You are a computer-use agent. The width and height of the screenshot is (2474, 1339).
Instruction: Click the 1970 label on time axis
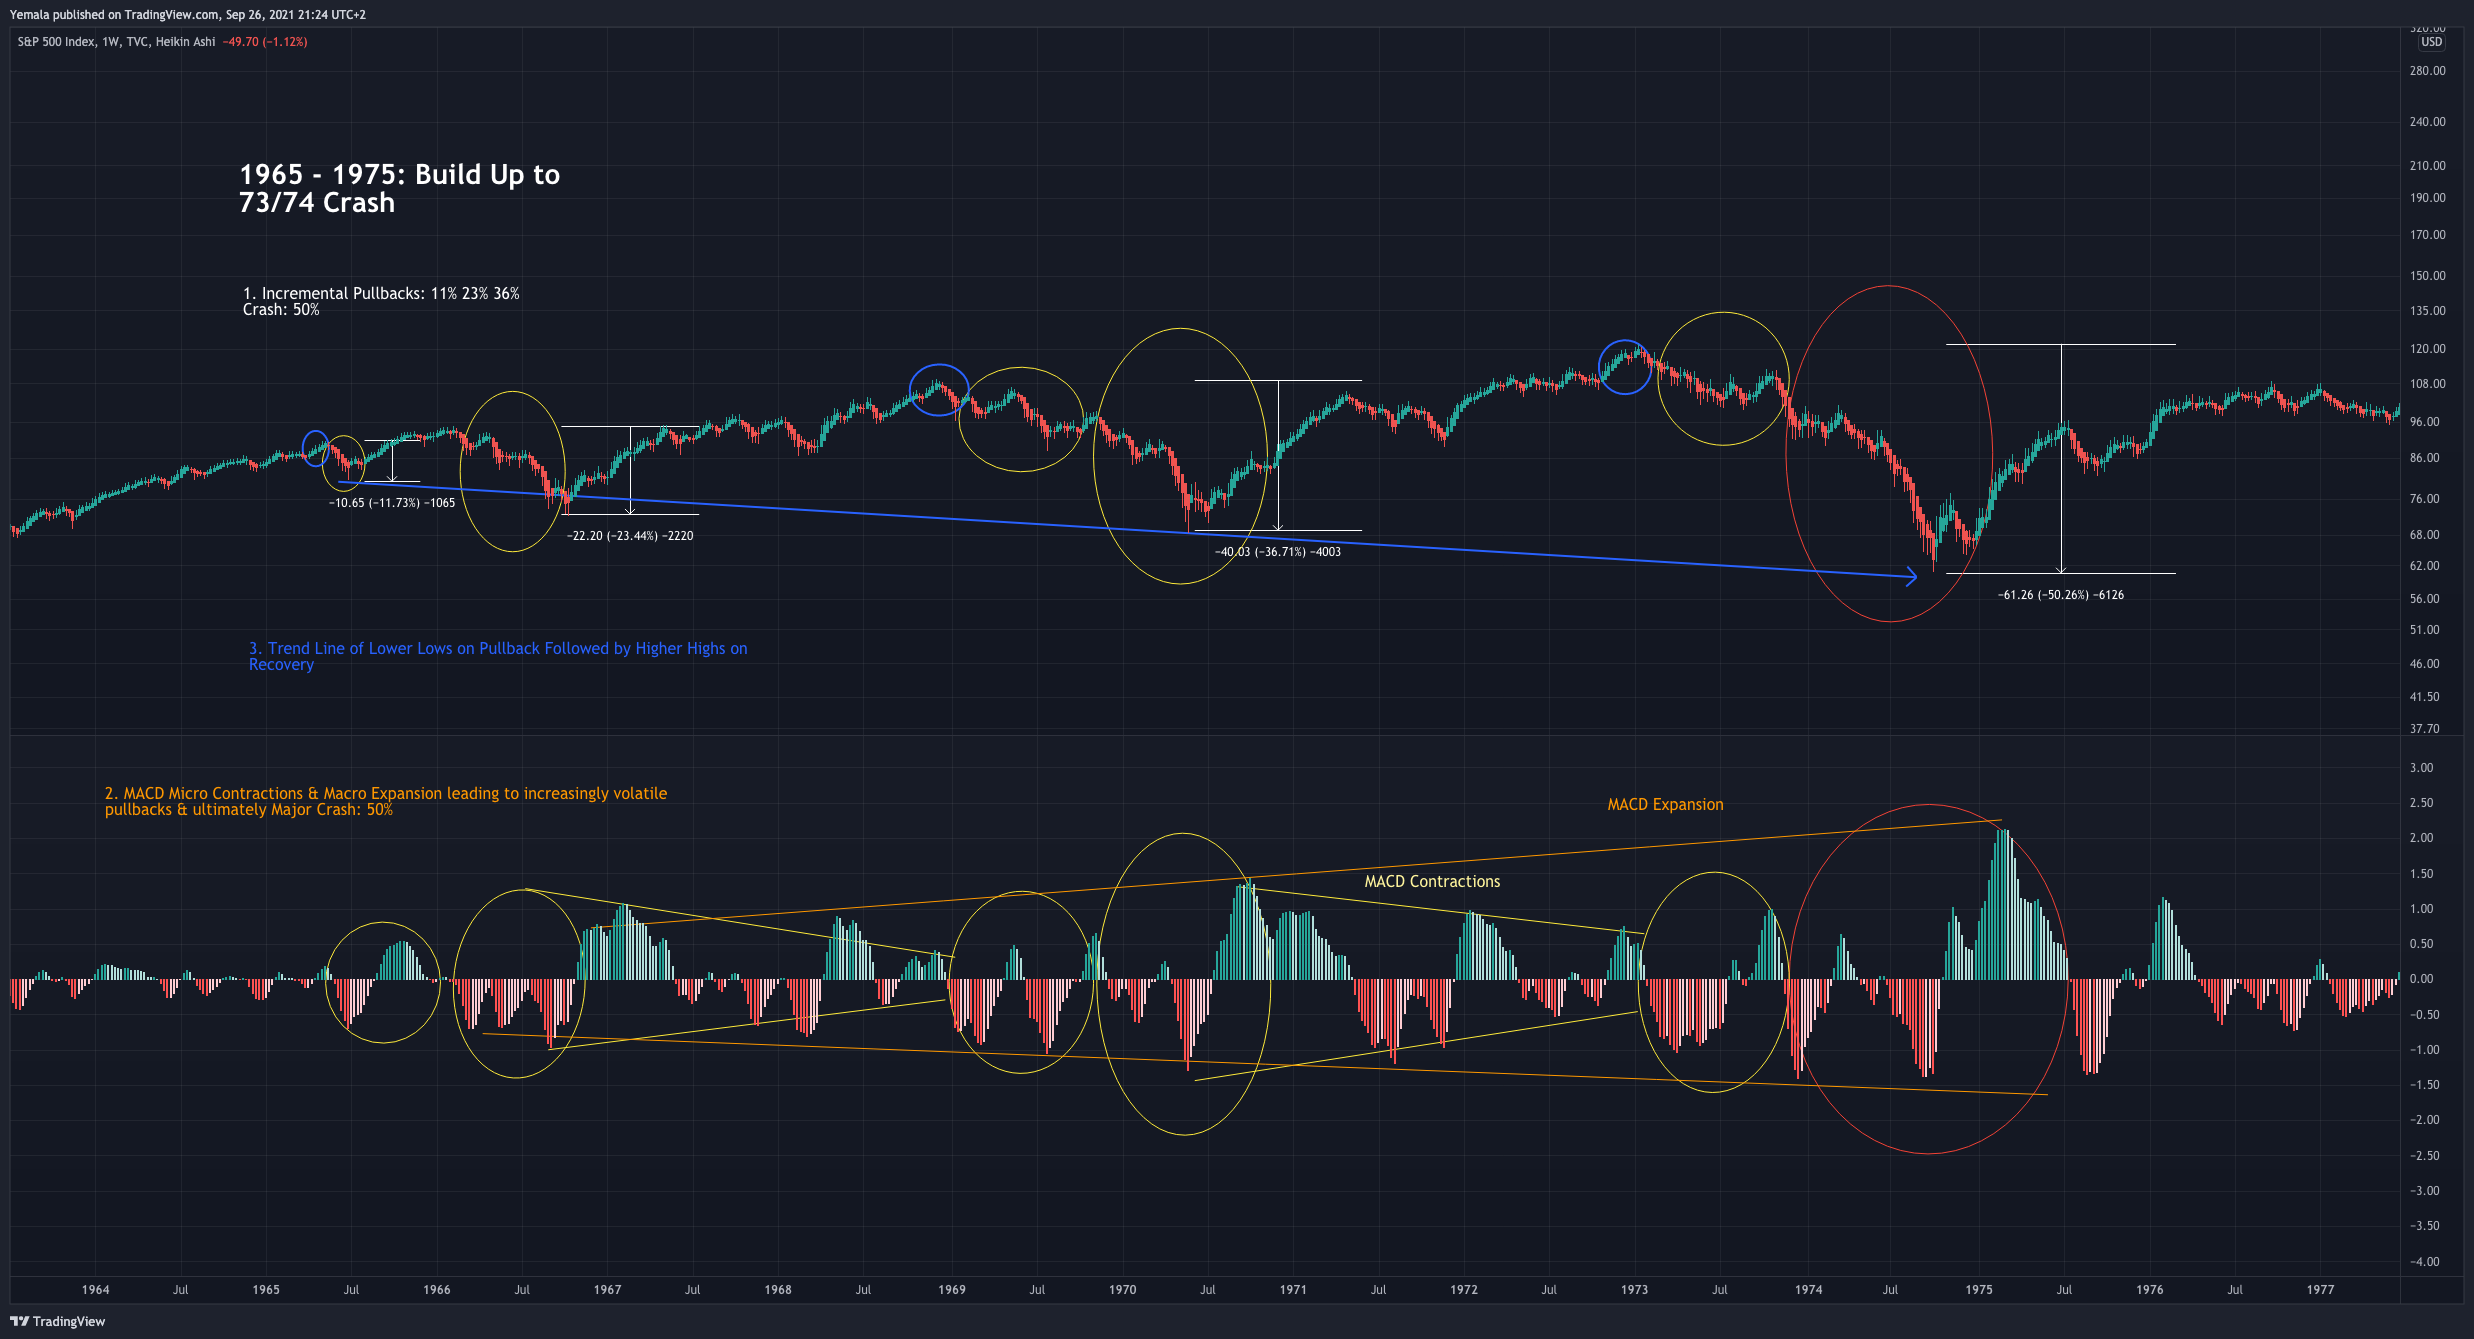point(1123,1290)
